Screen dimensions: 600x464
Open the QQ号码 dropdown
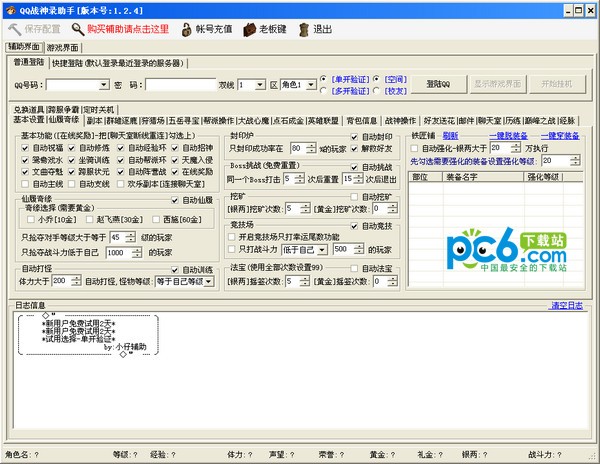coord(104,85)
